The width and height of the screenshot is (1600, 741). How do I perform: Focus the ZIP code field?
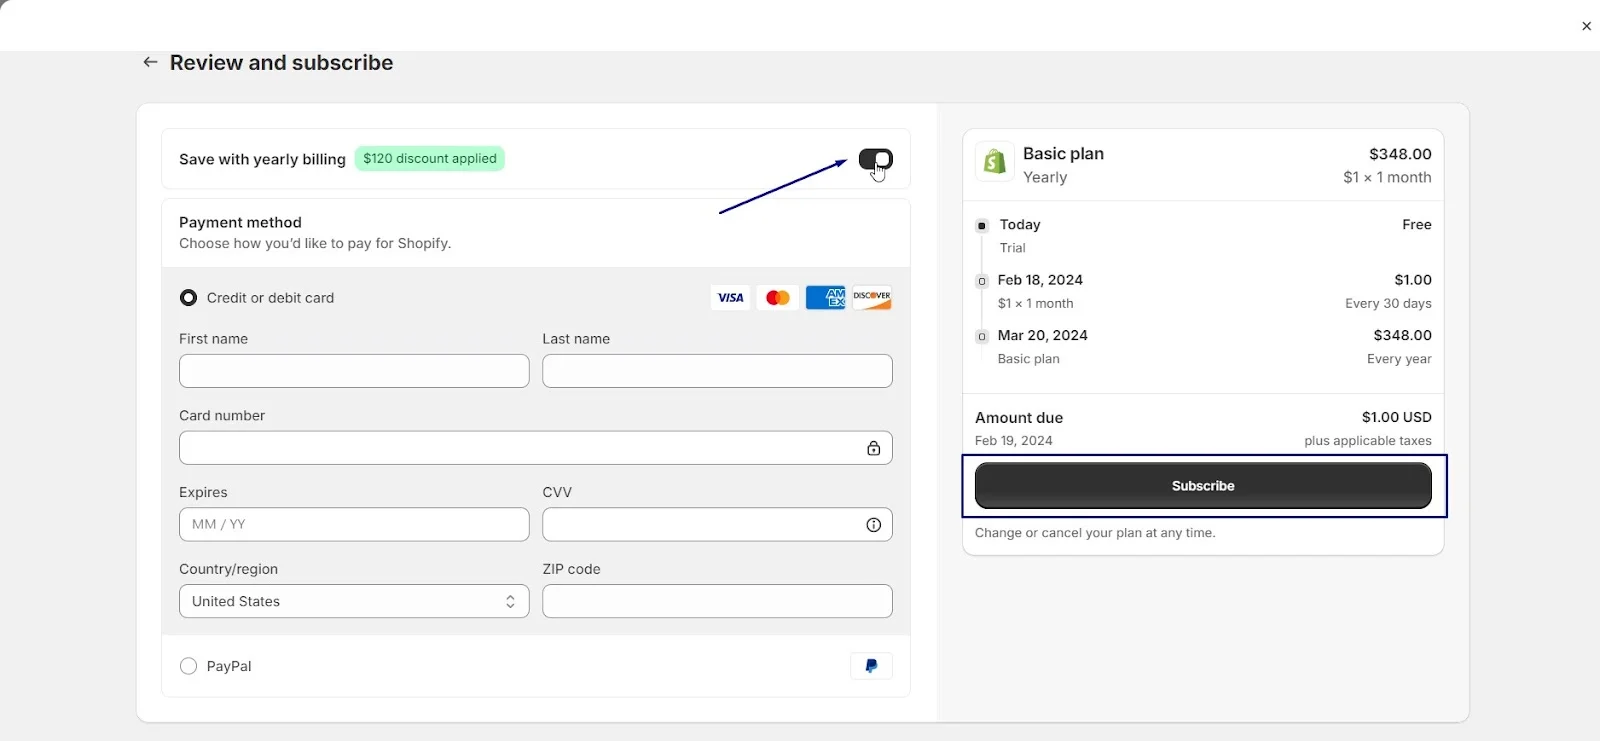717,602
